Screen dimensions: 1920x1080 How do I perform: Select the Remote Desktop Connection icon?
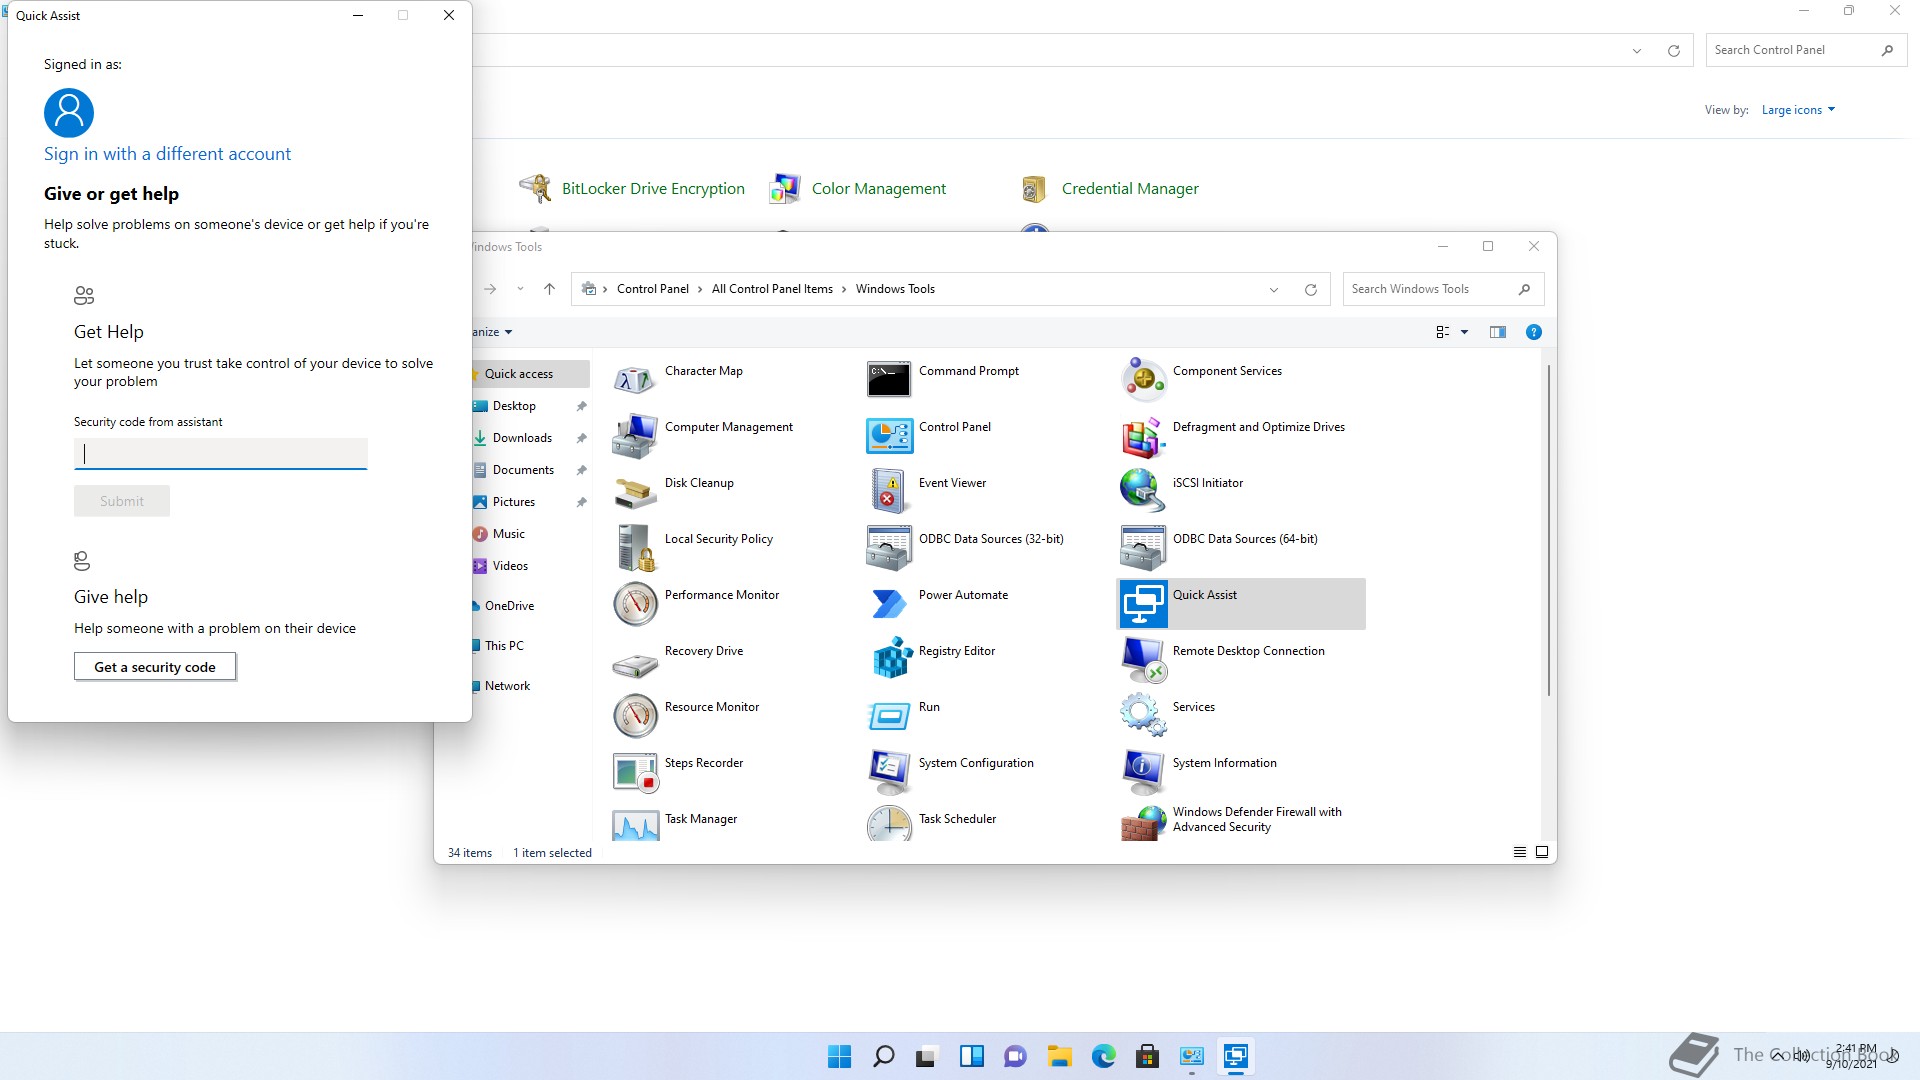pos(1143,660)
